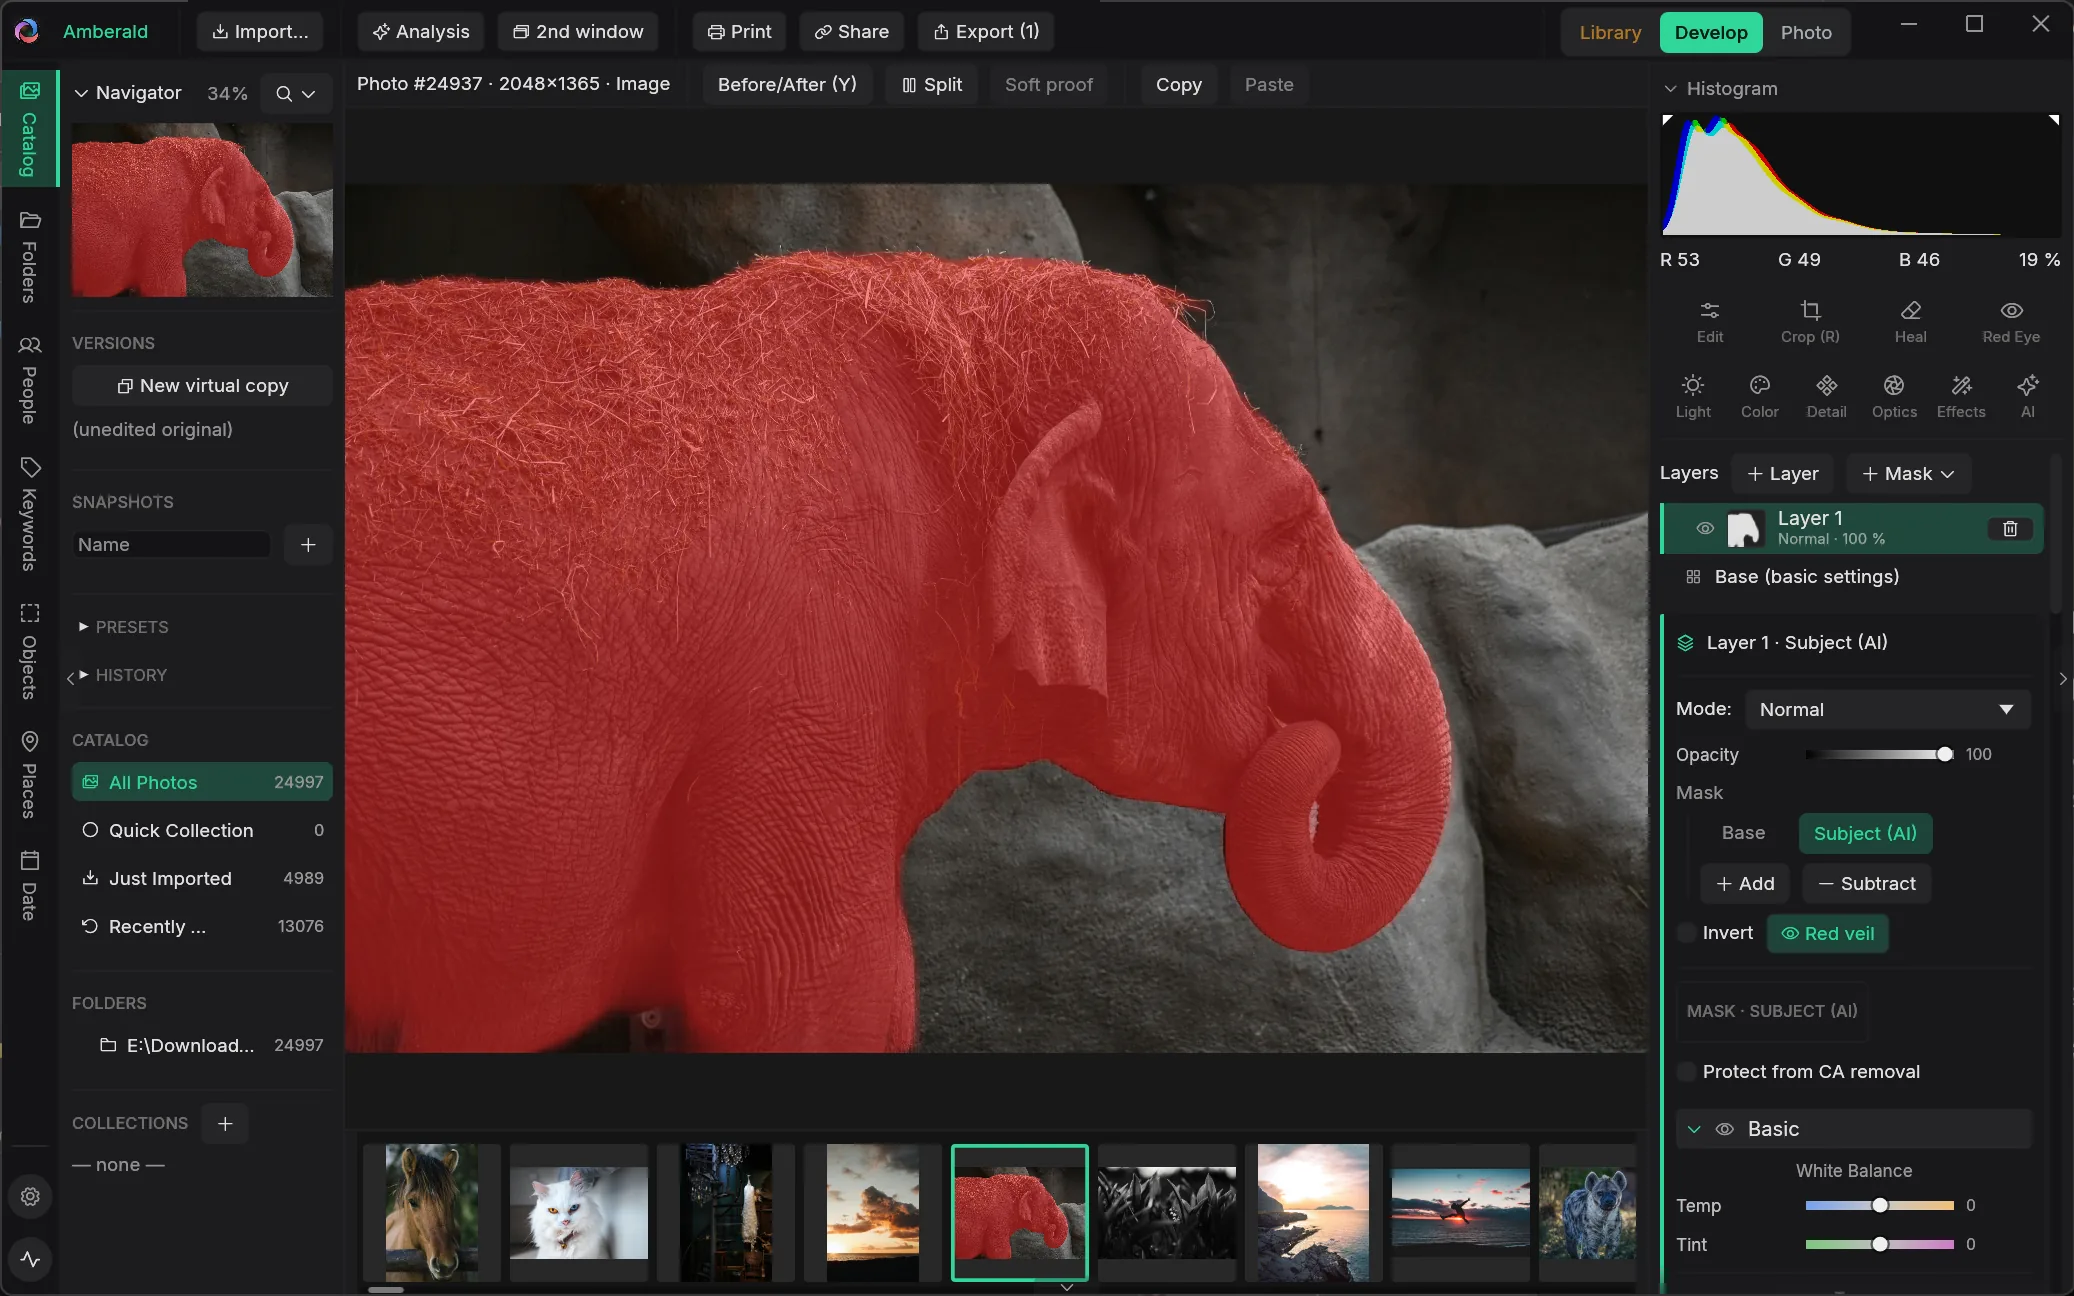
Task: Open the Objects sidebar tab
Action: pyautogui.click(x=30, y=652)
